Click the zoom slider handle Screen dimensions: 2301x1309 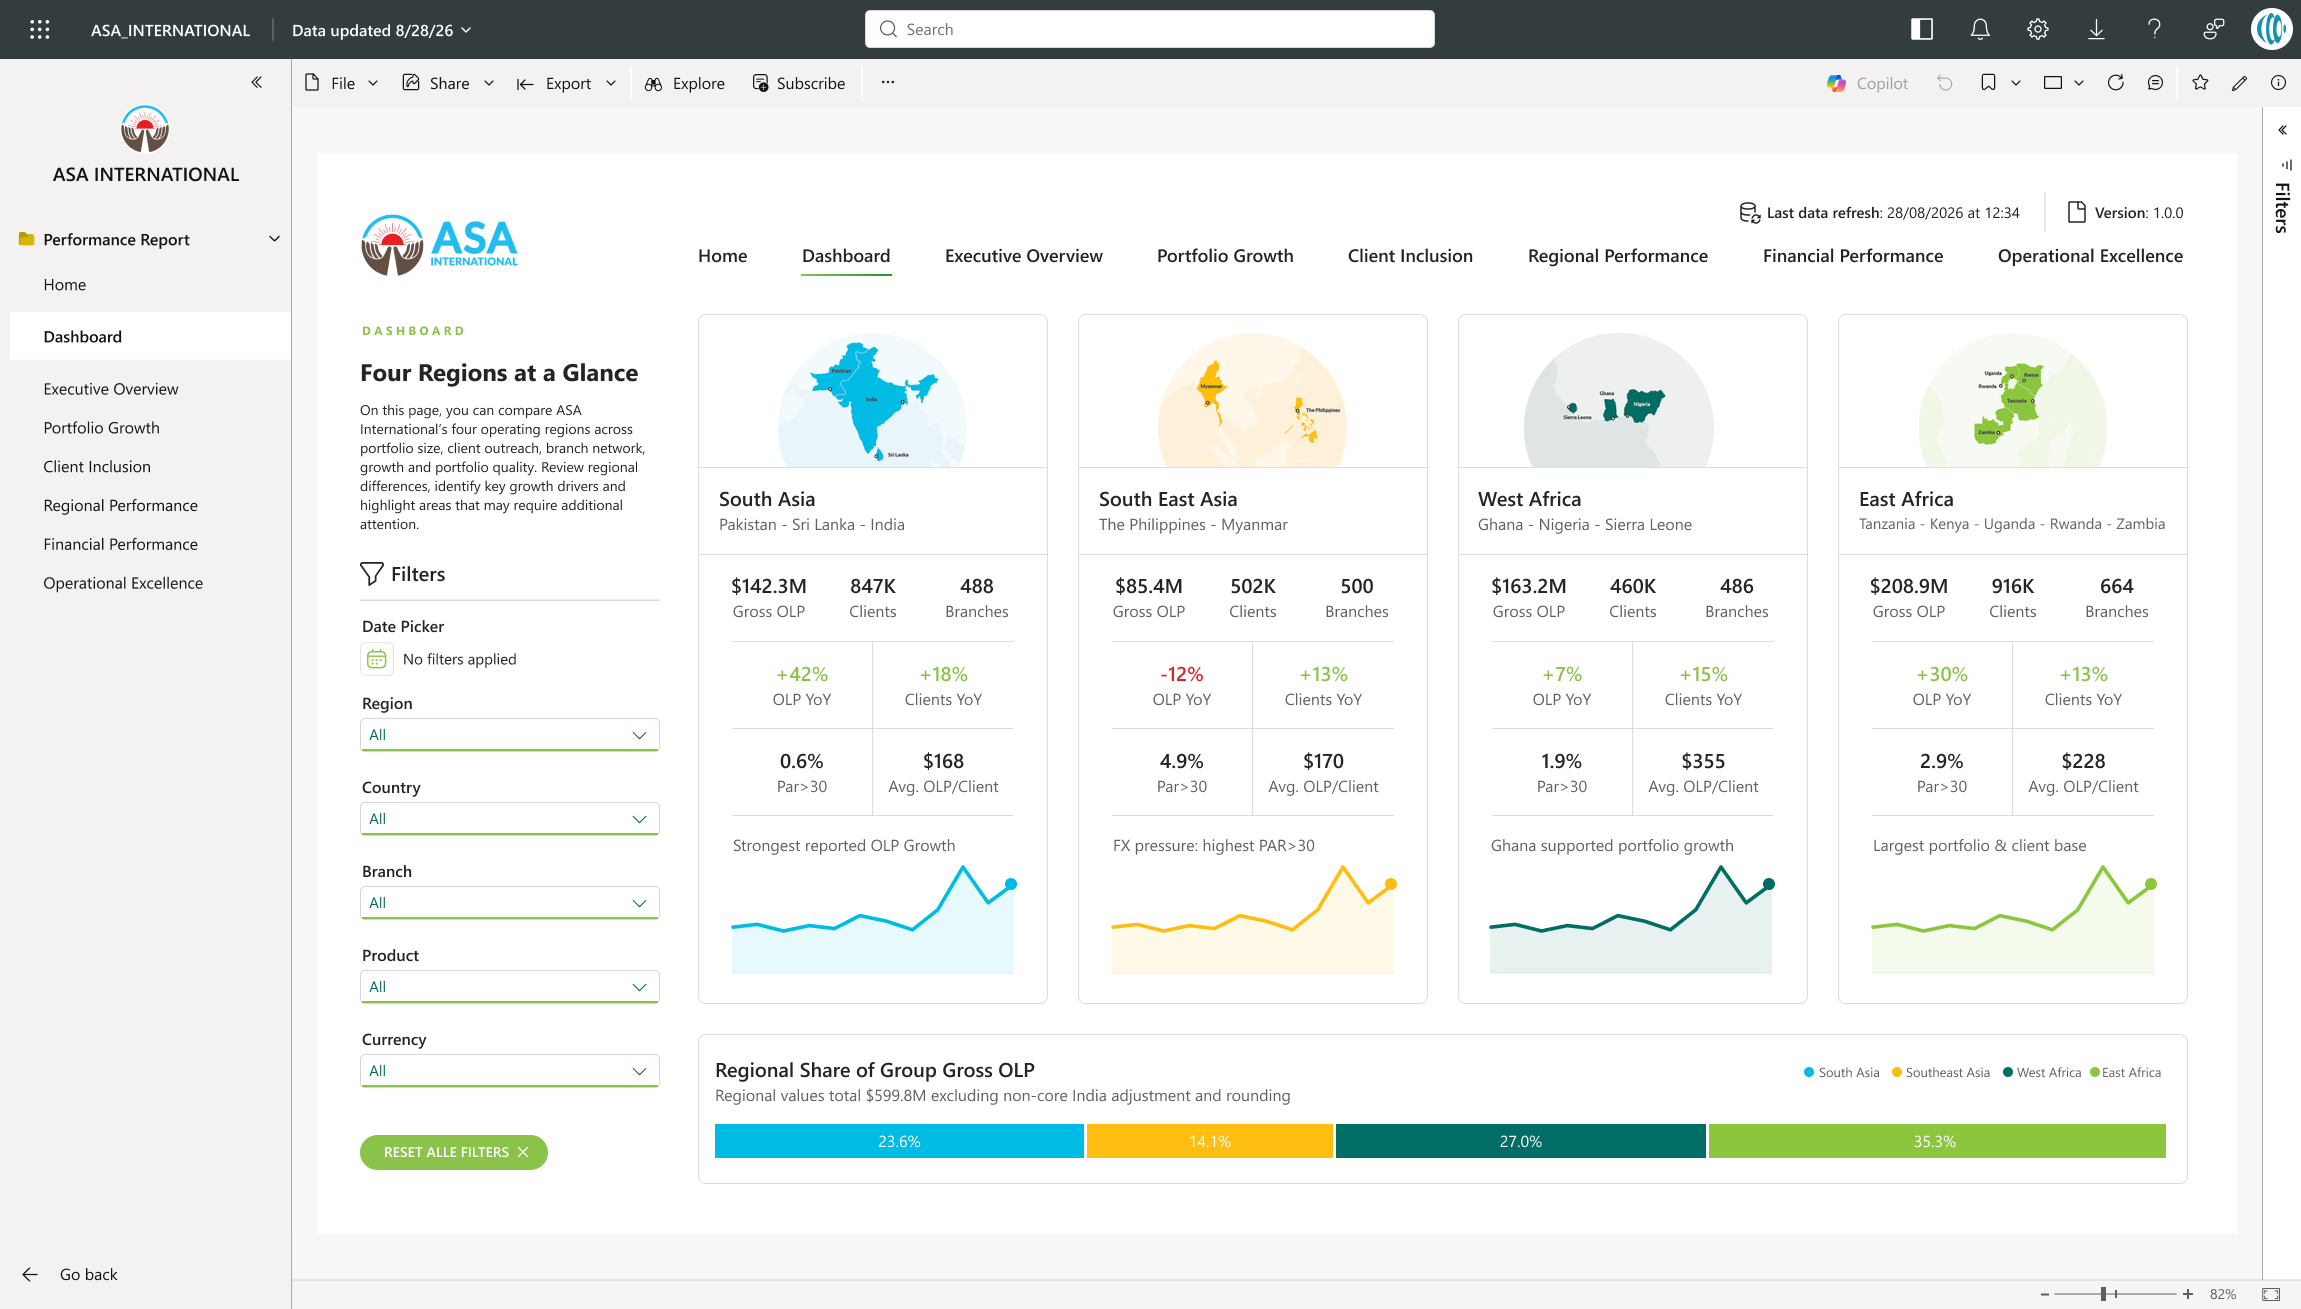2104,1294
